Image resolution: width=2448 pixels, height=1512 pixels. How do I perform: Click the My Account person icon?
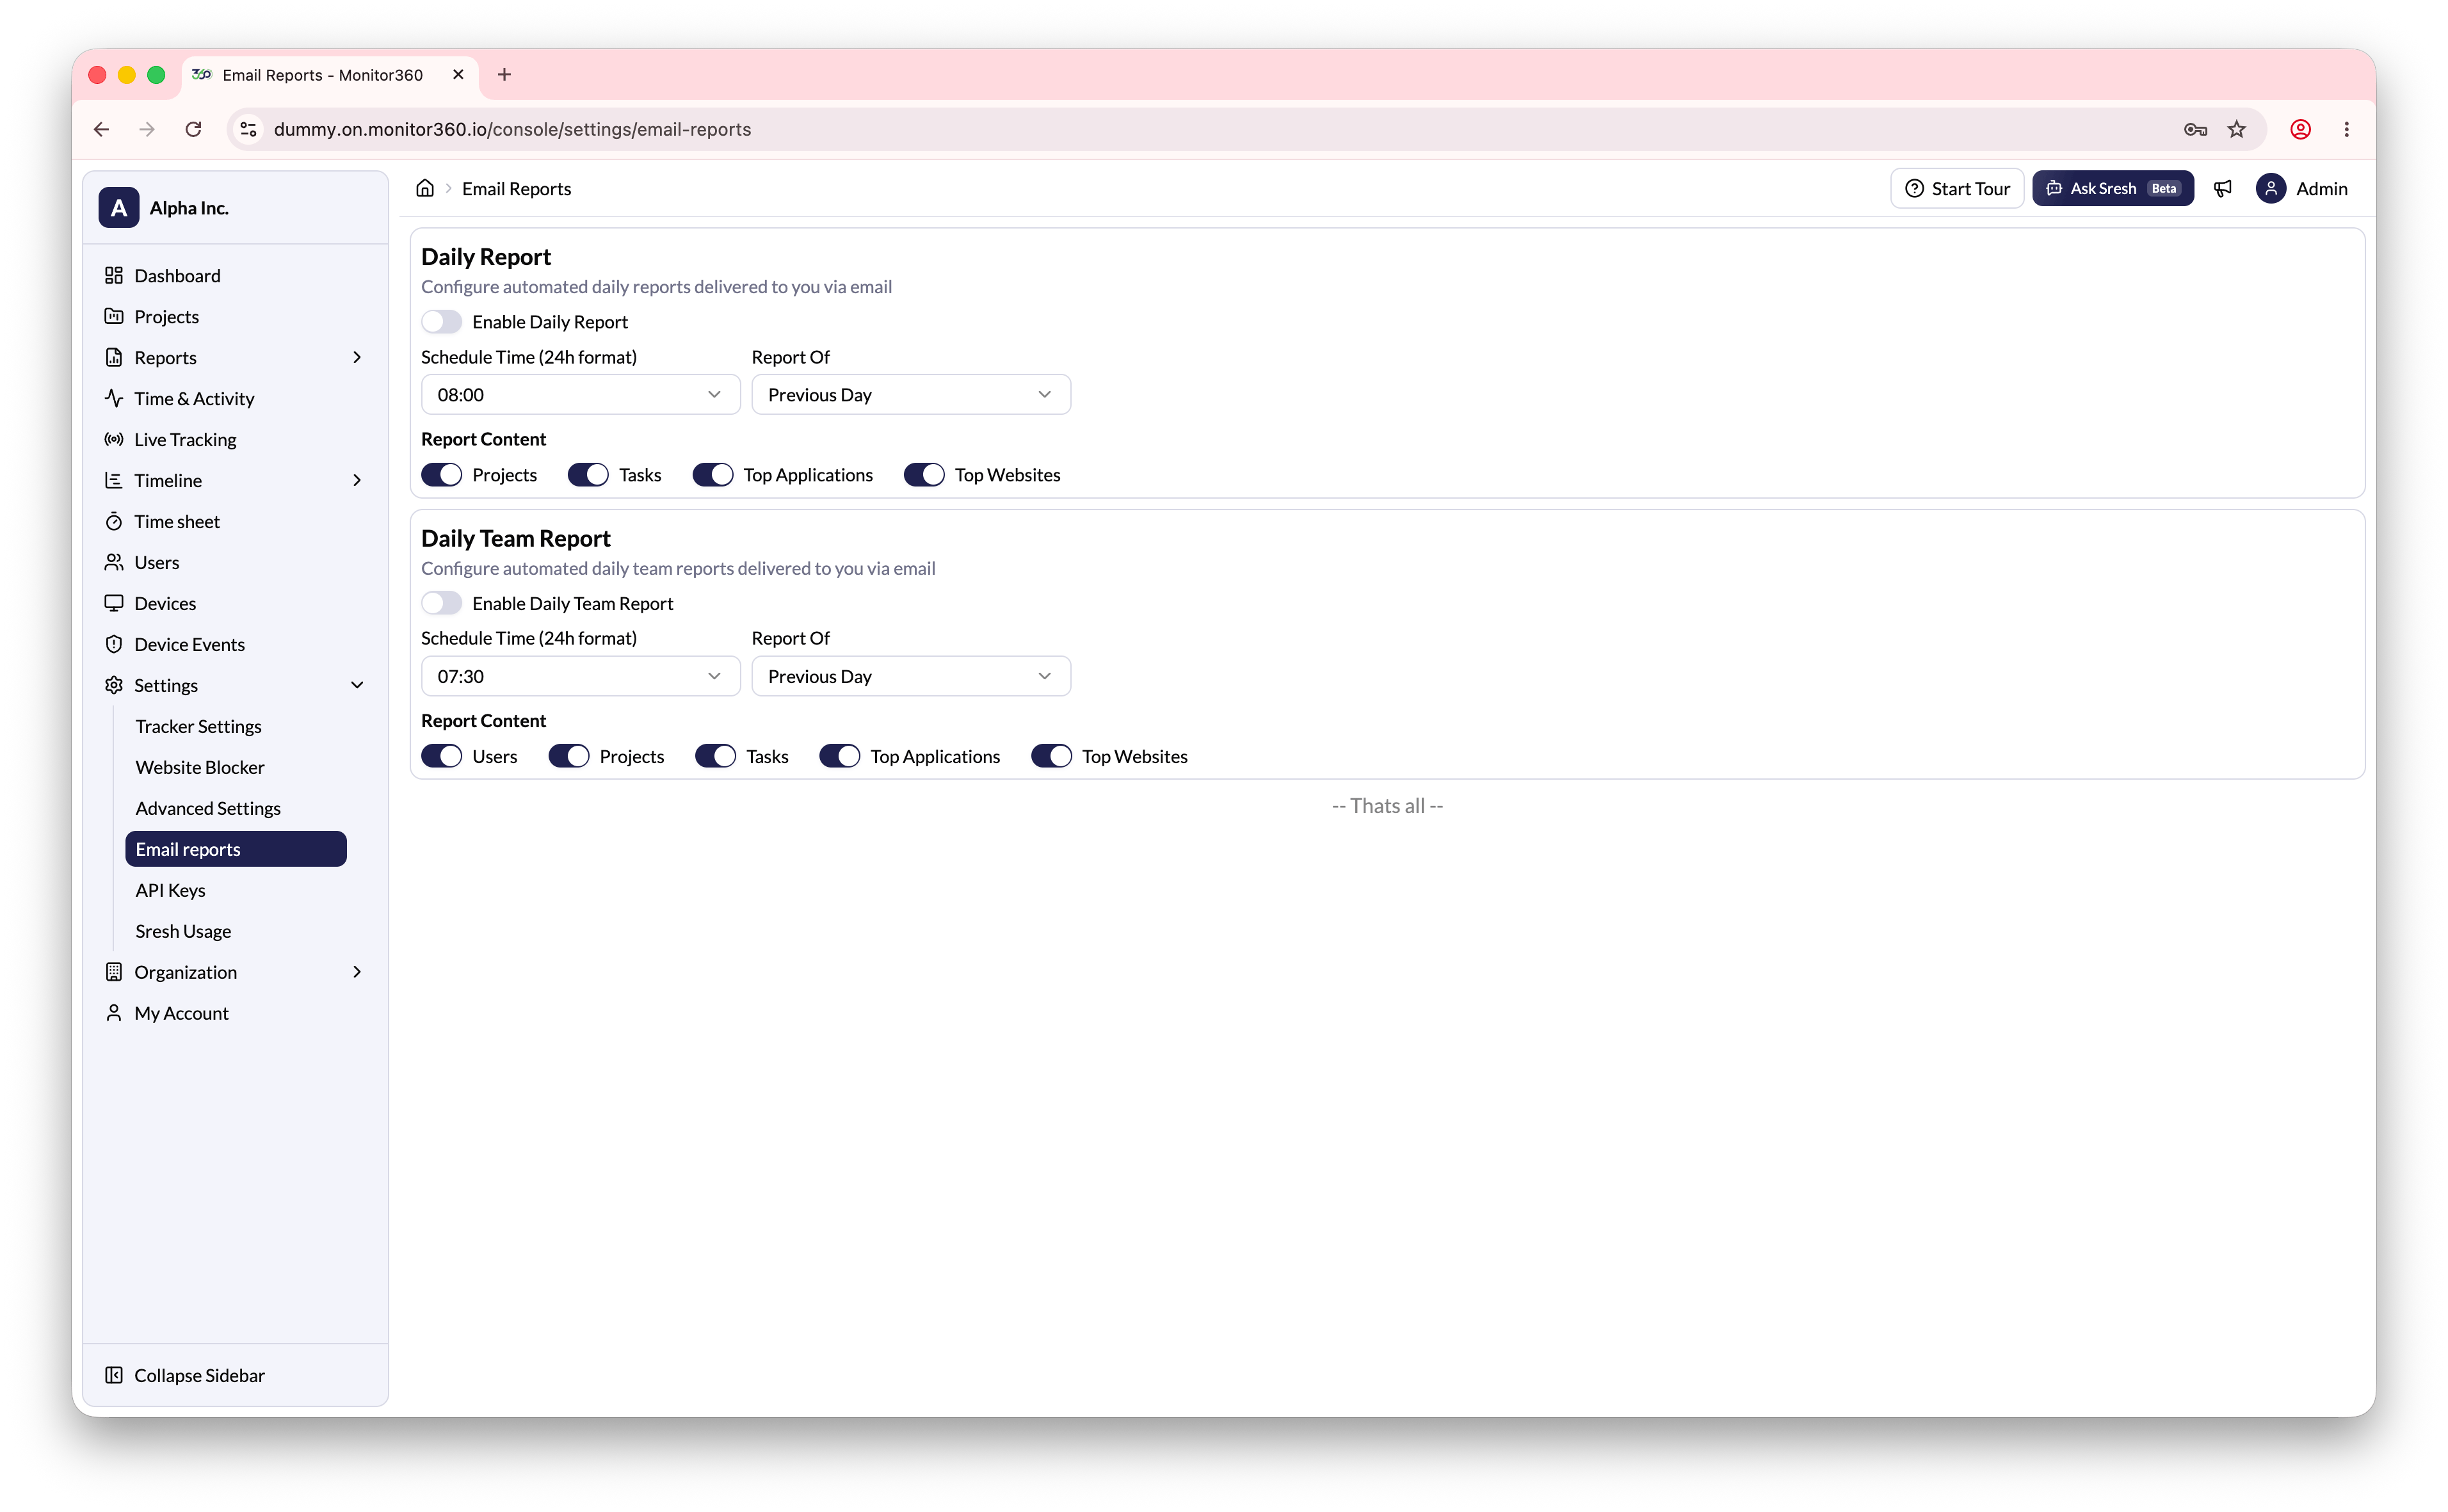pos(114,1013)
